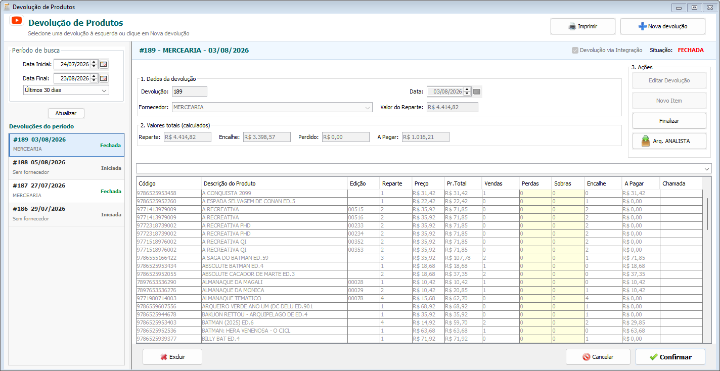
Task: Click the Preço column header
Action: 428,183
